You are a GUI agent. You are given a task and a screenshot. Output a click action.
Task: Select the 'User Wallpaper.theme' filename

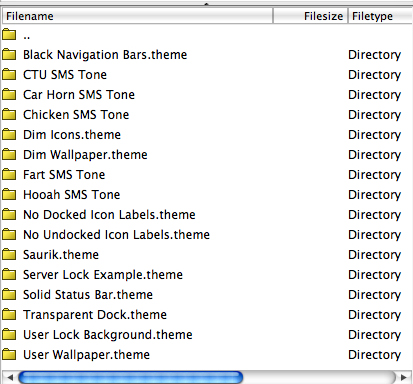tap(86, 355)
